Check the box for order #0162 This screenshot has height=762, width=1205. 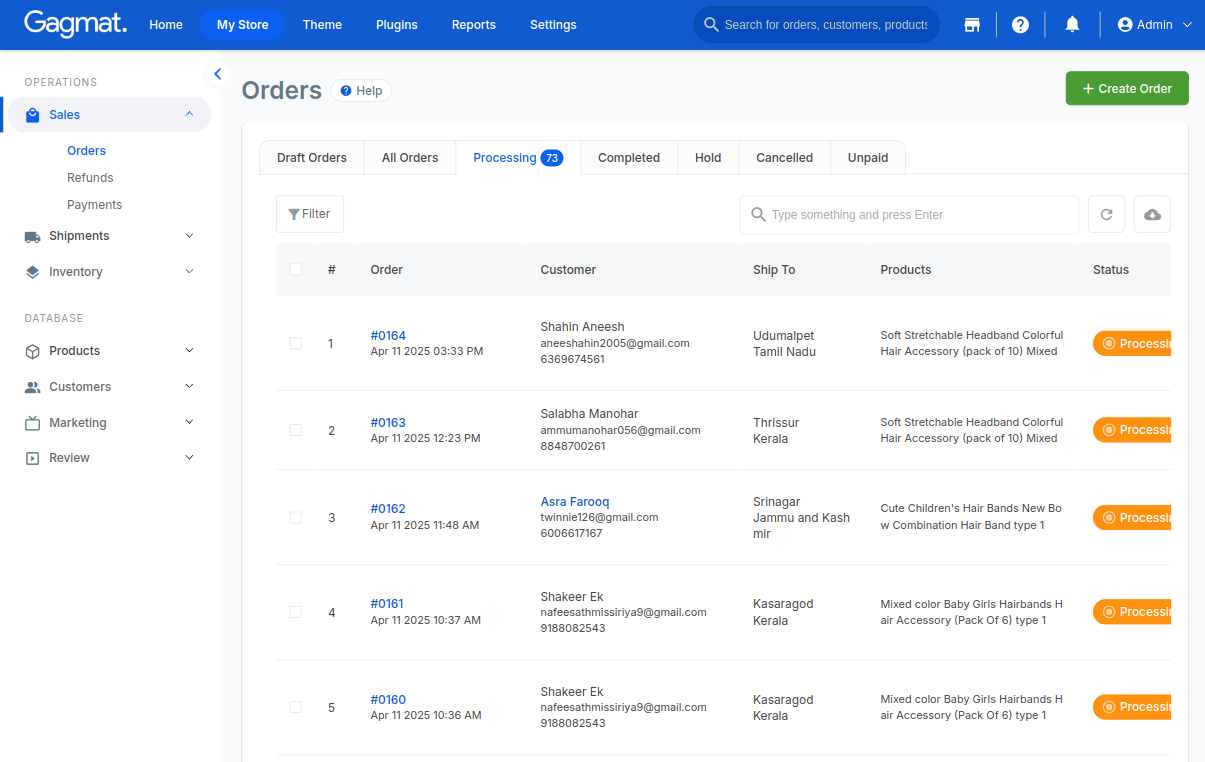click(295, 517)
